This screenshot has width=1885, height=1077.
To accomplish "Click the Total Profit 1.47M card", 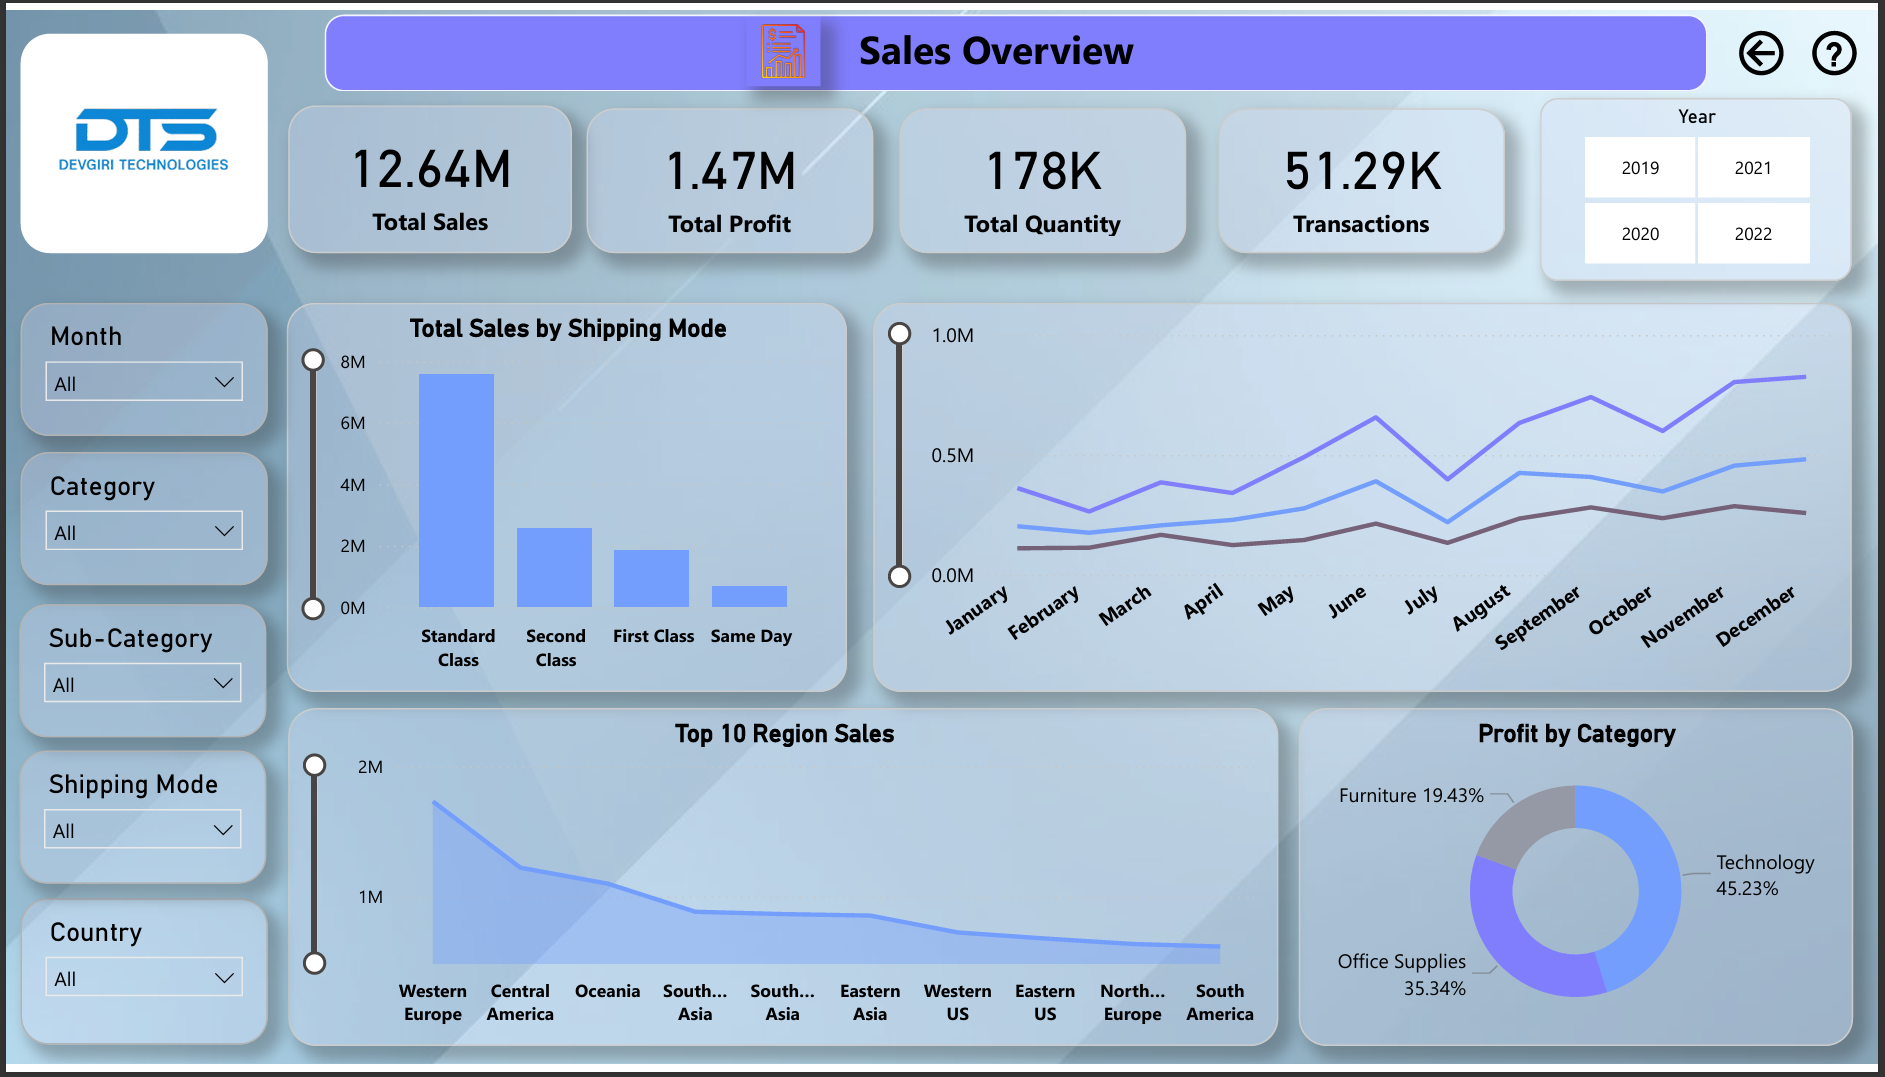I will click(729, 181).
